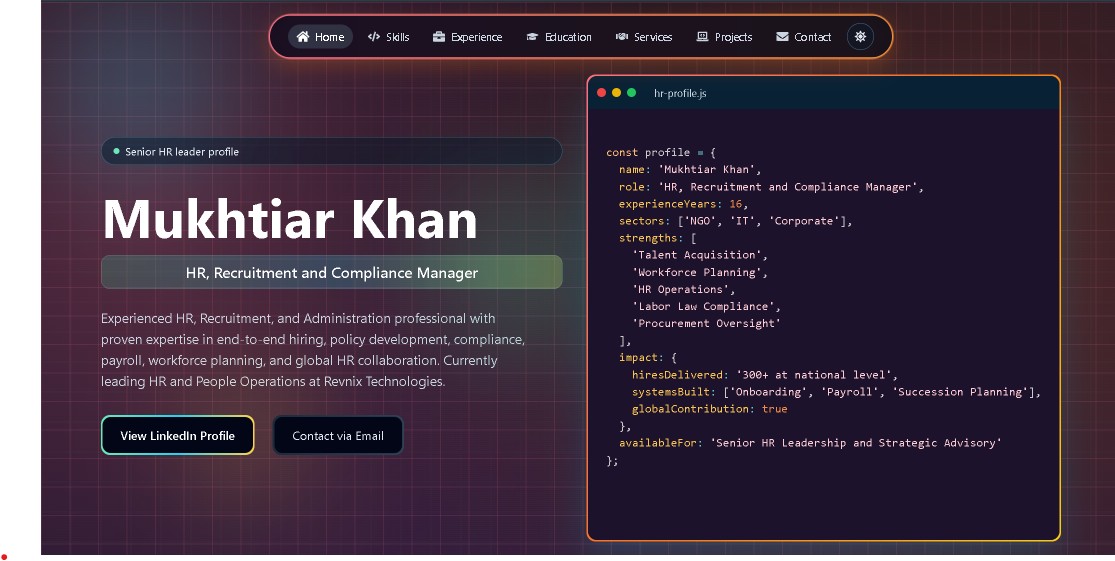1115x561 pixels.
Task: Click the hiresDelivered code line
Action: coord(764,375)
